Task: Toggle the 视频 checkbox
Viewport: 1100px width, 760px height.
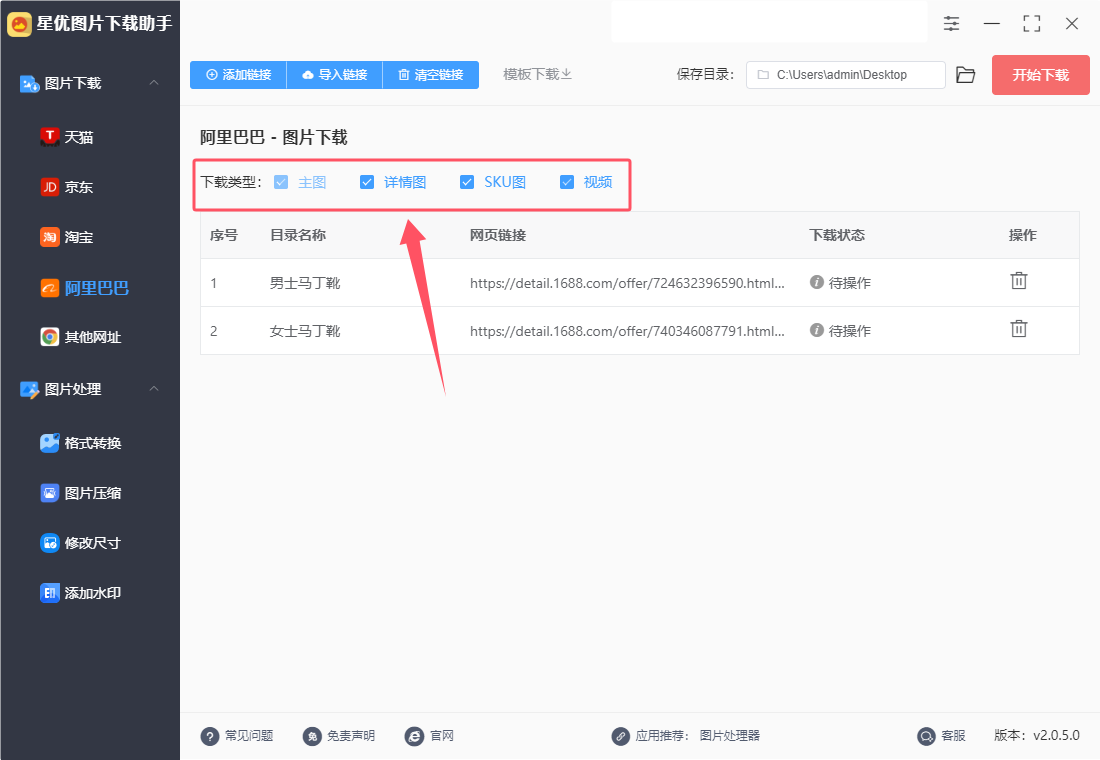Action: point(567,182)
